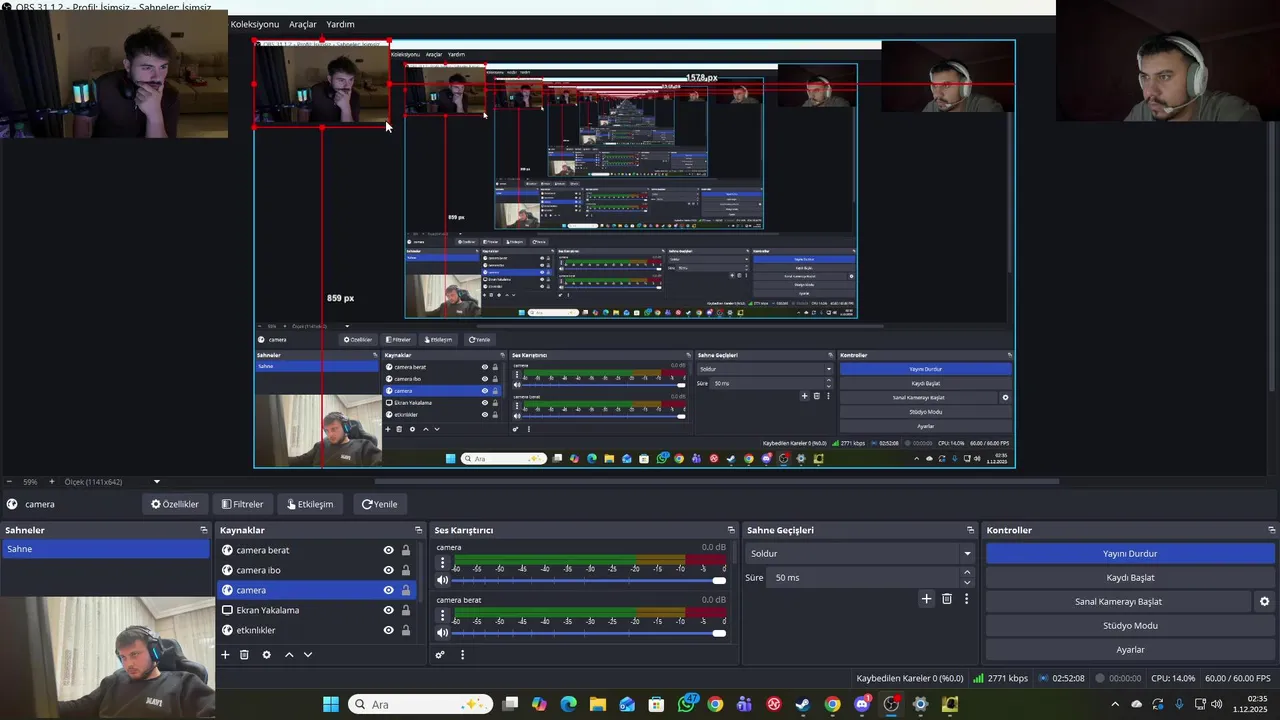
Task: Open File Explorer from taskbar
Action: (x=598, y=704)
